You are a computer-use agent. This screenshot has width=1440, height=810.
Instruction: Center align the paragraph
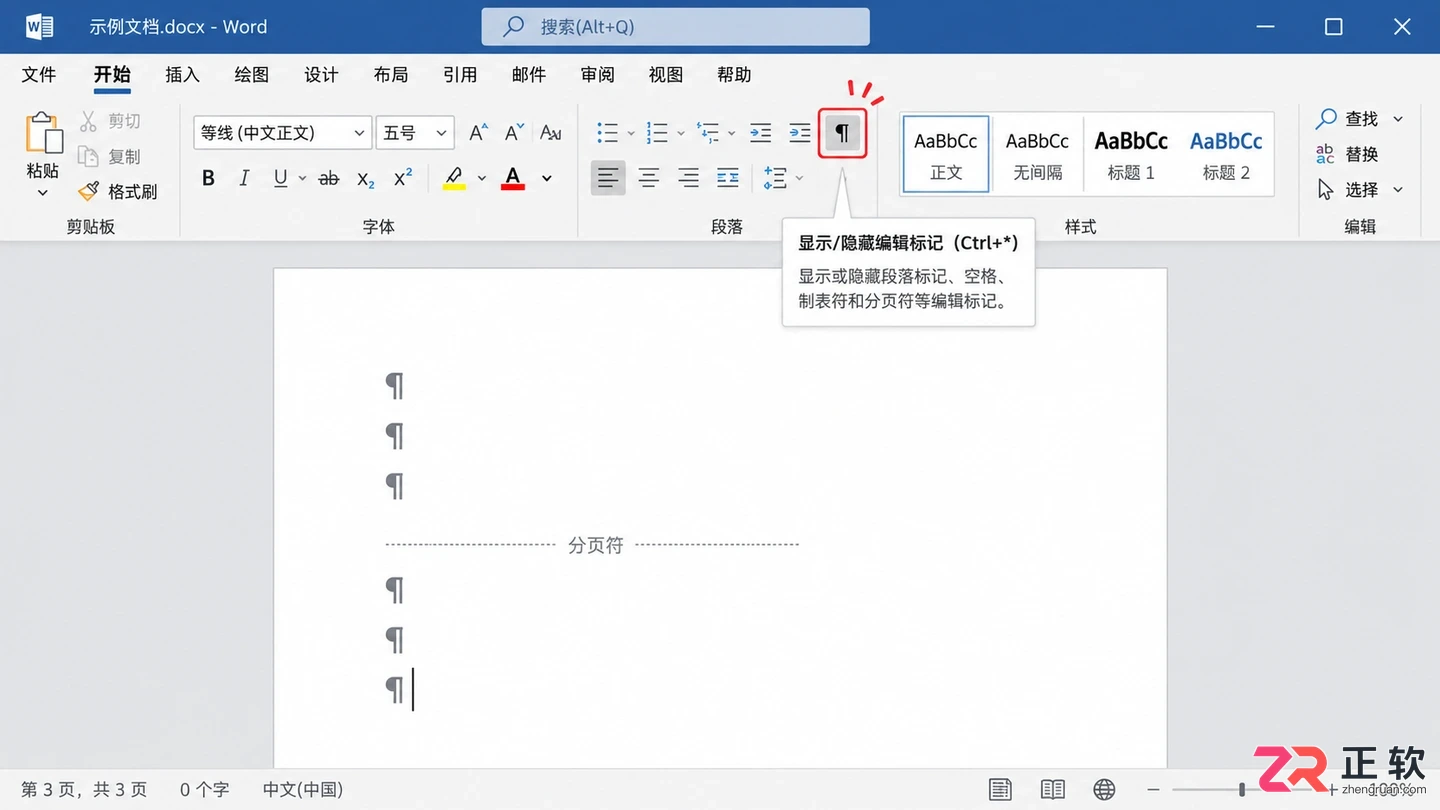649,178
